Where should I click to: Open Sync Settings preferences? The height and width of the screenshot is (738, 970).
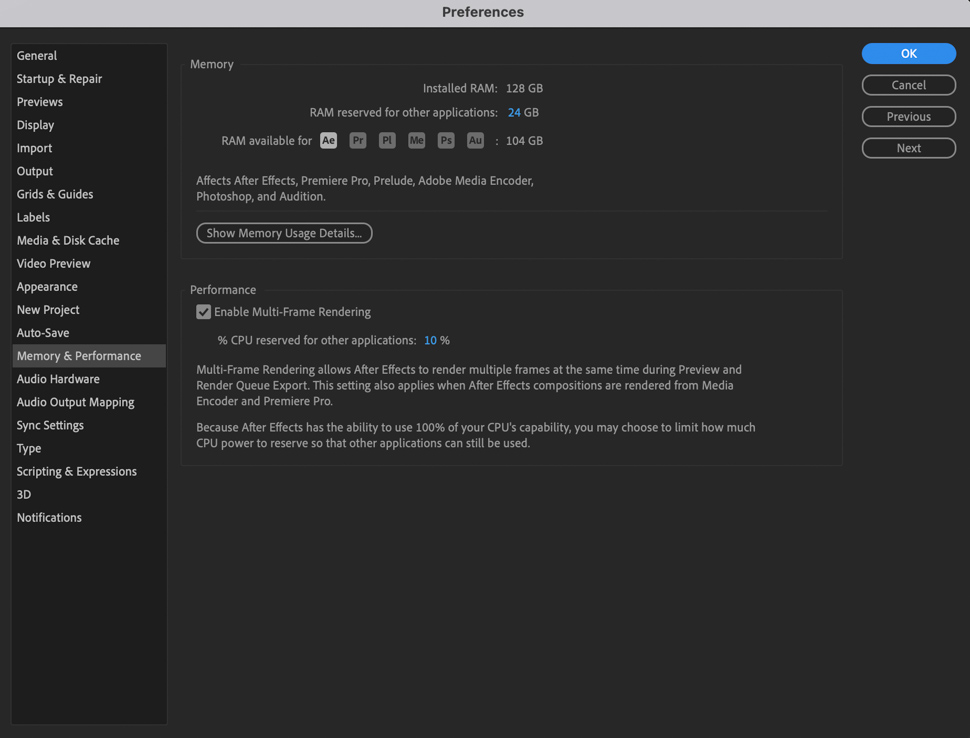[89, 425]
